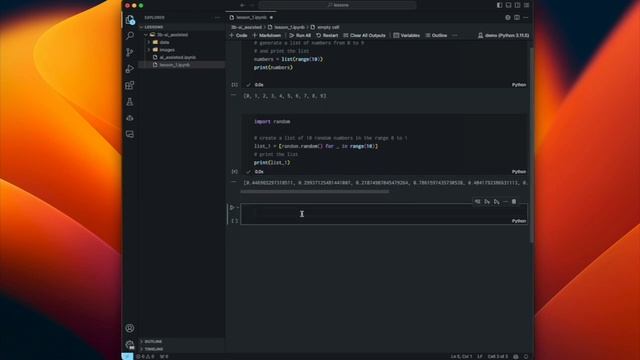This screenshot has width=640, height=360.
Task: Open editor More Actions ellipsis
Action: click(526, 18)
